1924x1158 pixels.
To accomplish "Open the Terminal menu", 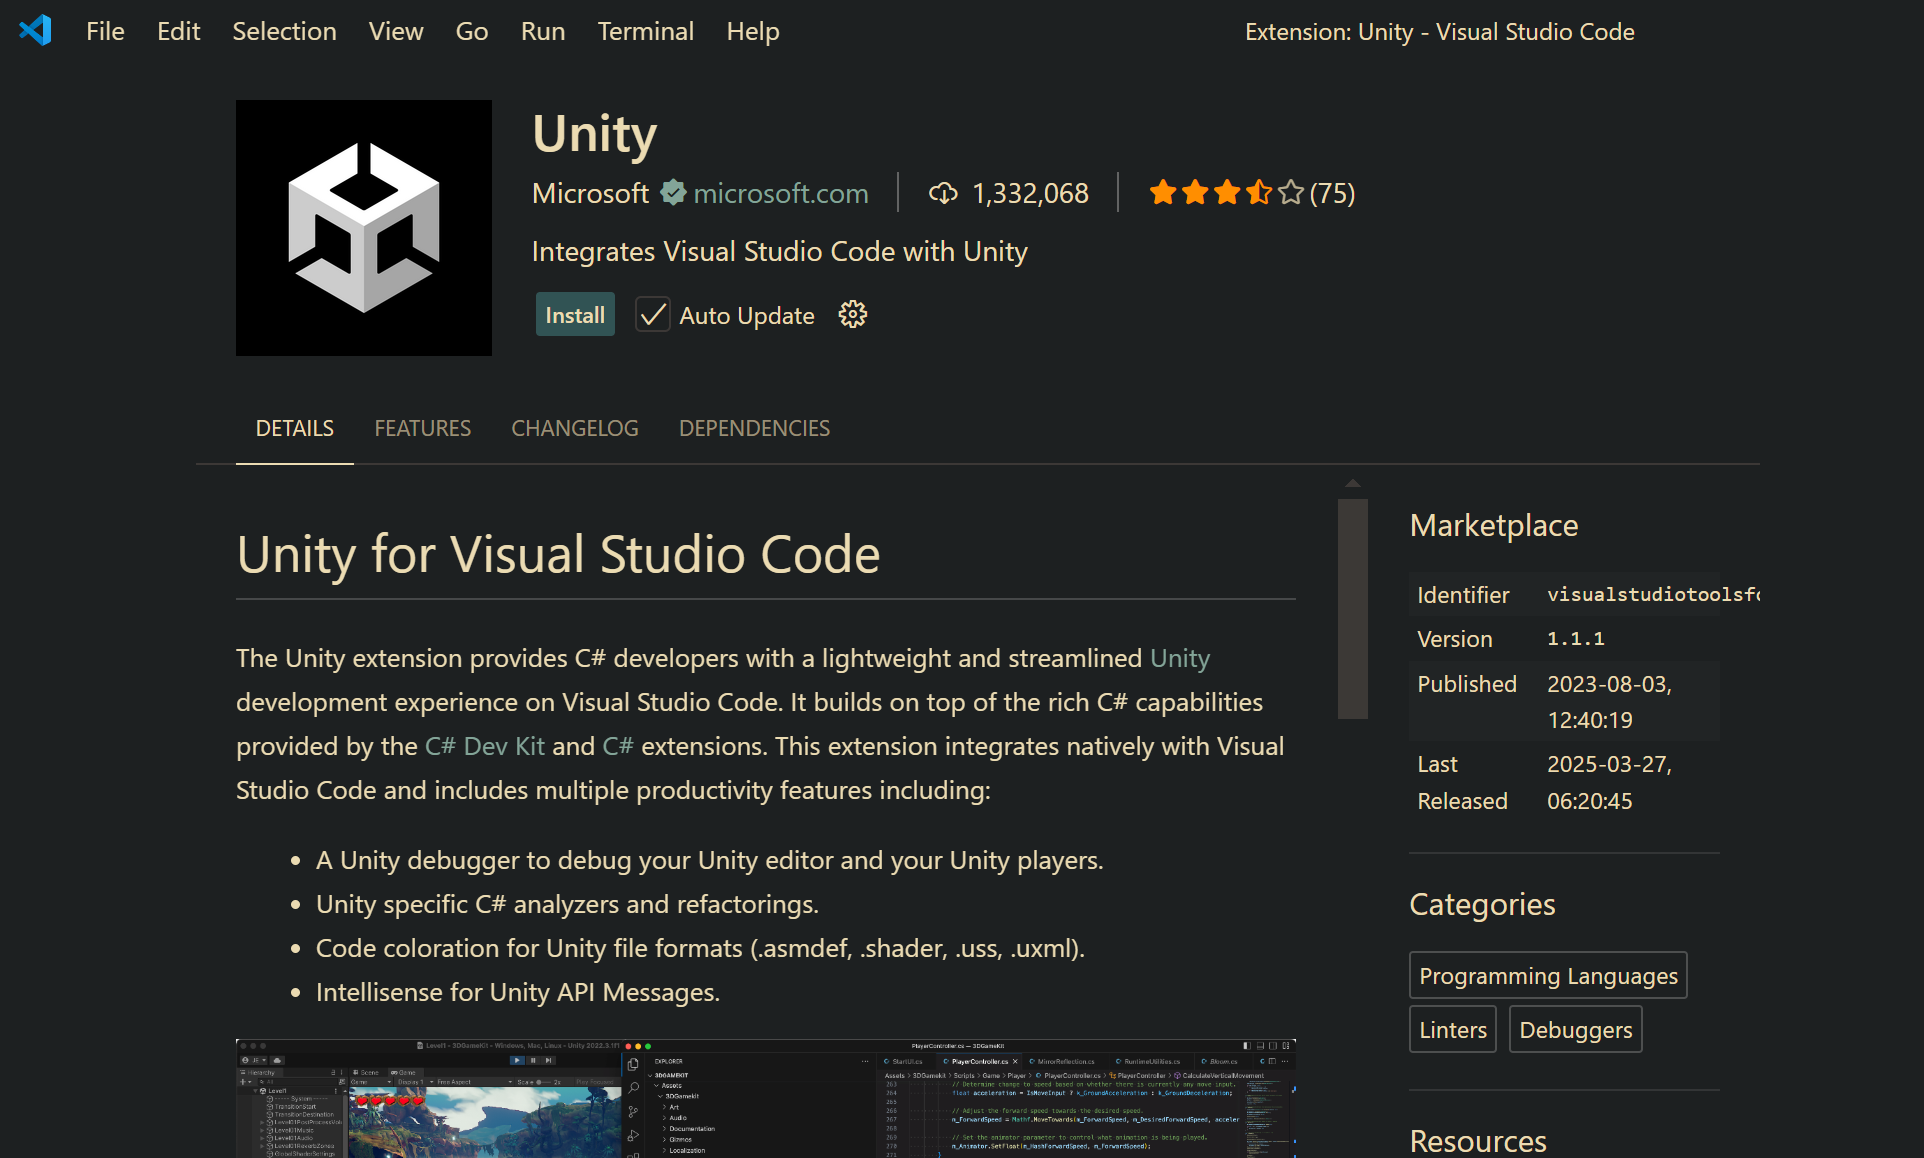I will (x=645, y=31).
